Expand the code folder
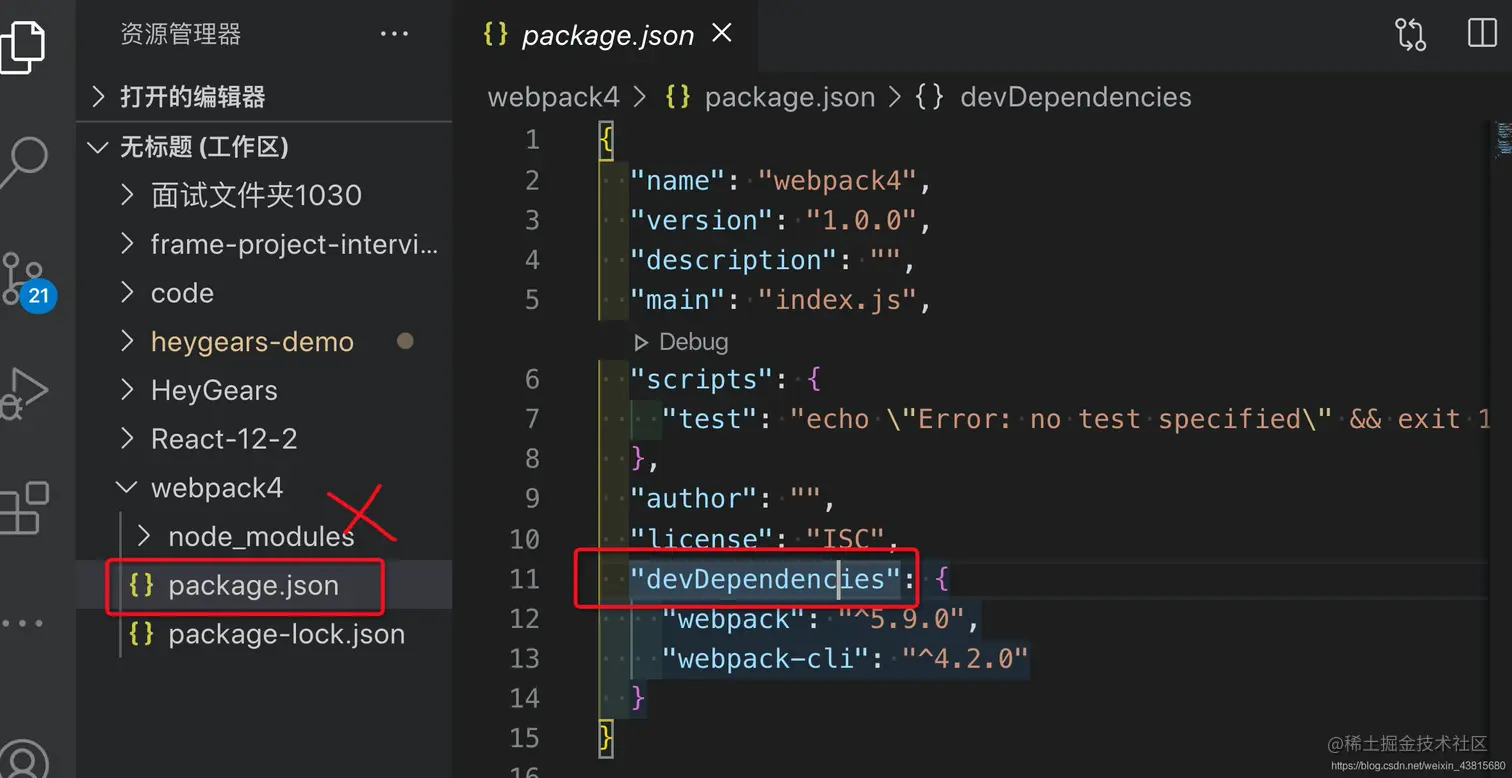The image size is (1512, 778). tap(264, 293)
